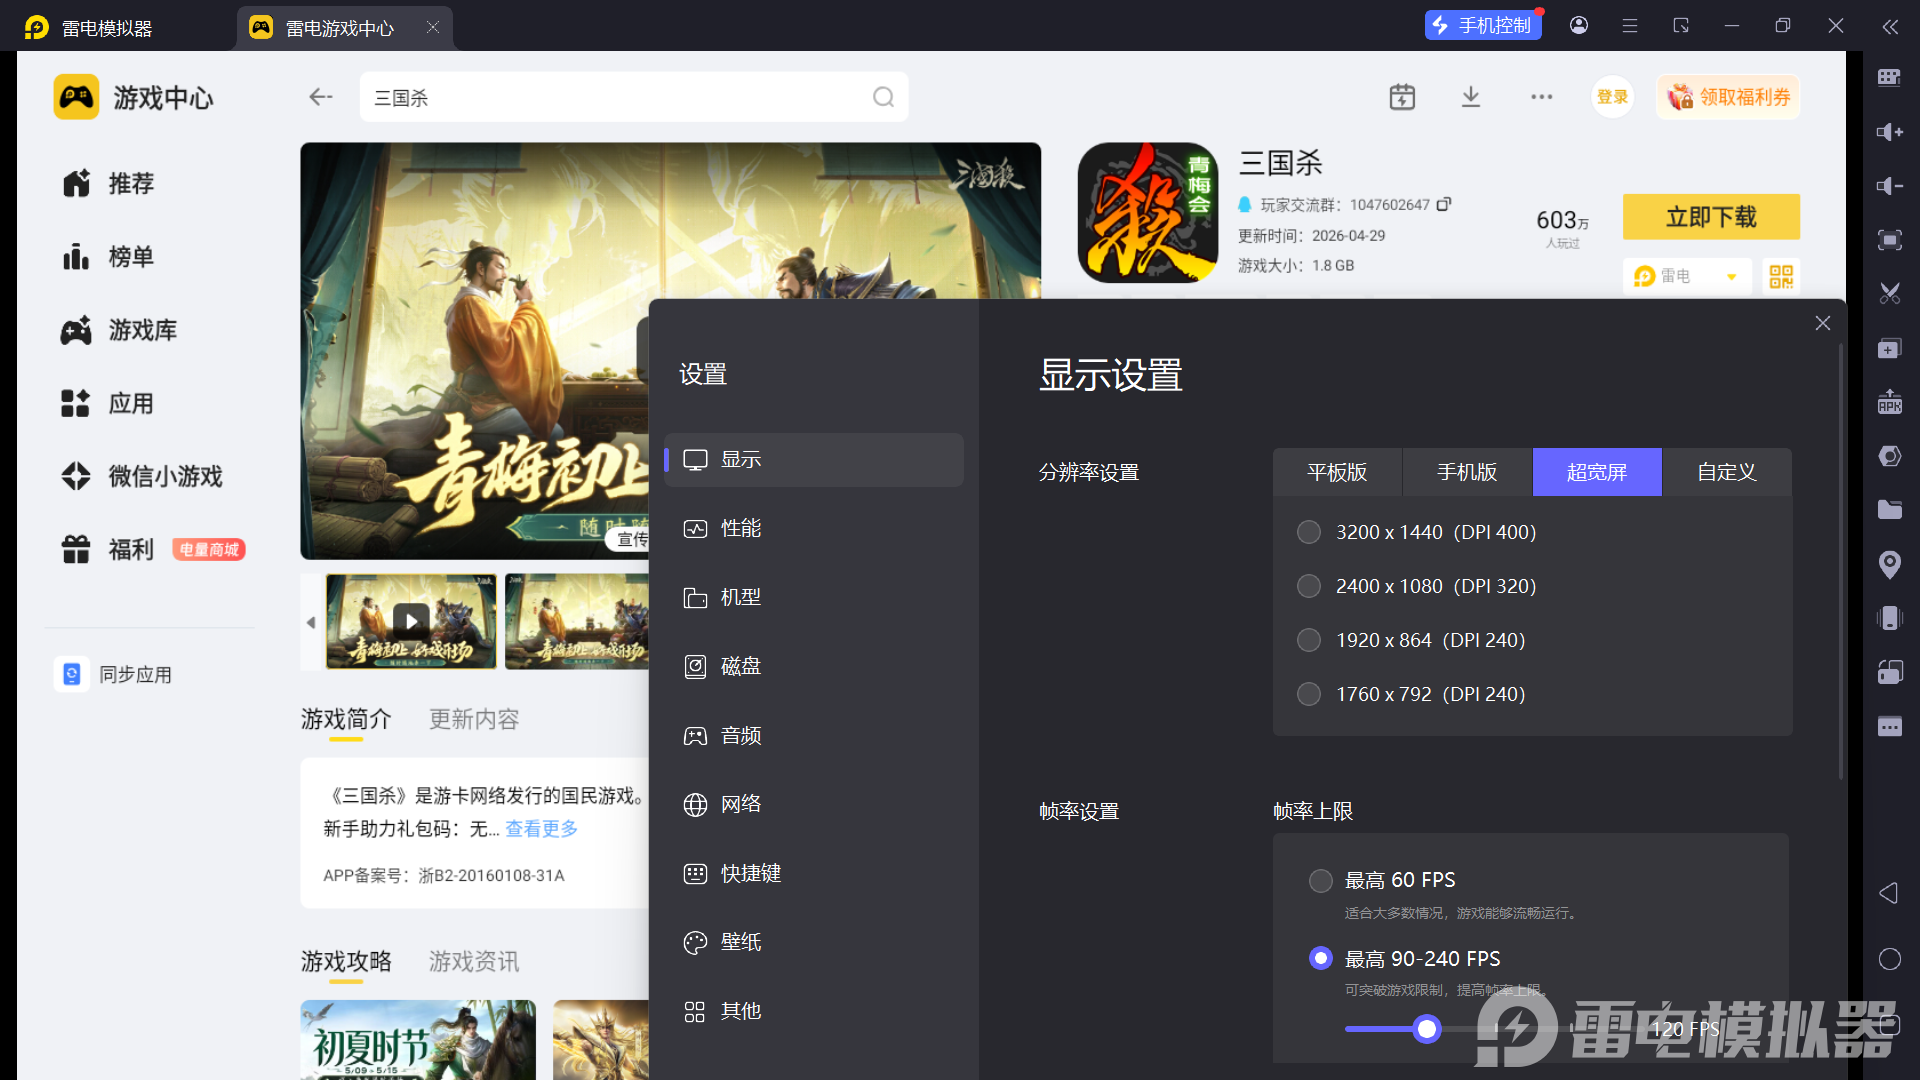This screenshot has width=1920, height=1080.
Task: Open the user account icon in title bar
Action: (x=1579, y=25)
